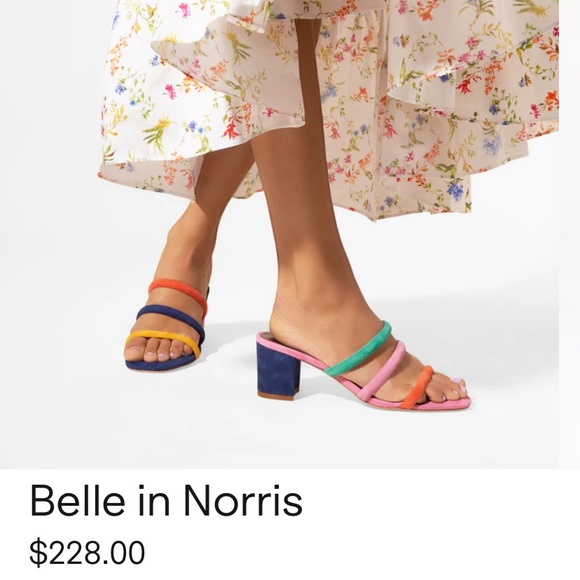Click the navy sole of the left sandal
This screenshot has width=580, height=580.
click(x=160, y=363)
